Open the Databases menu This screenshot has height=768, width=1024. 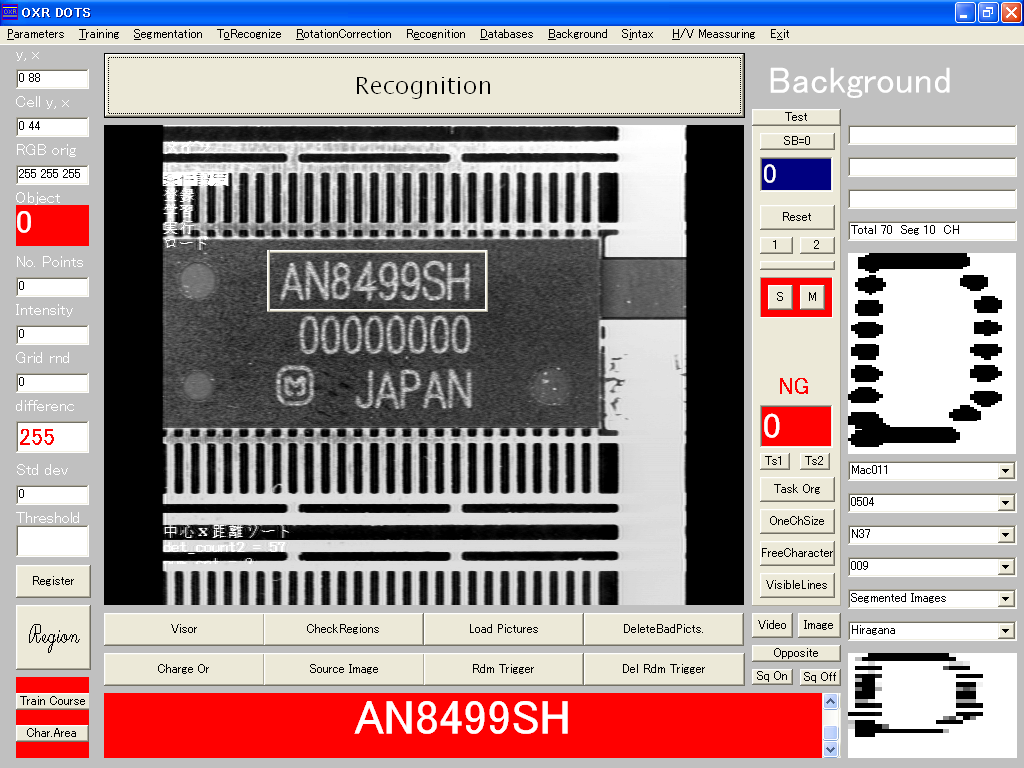click(506, 34)
